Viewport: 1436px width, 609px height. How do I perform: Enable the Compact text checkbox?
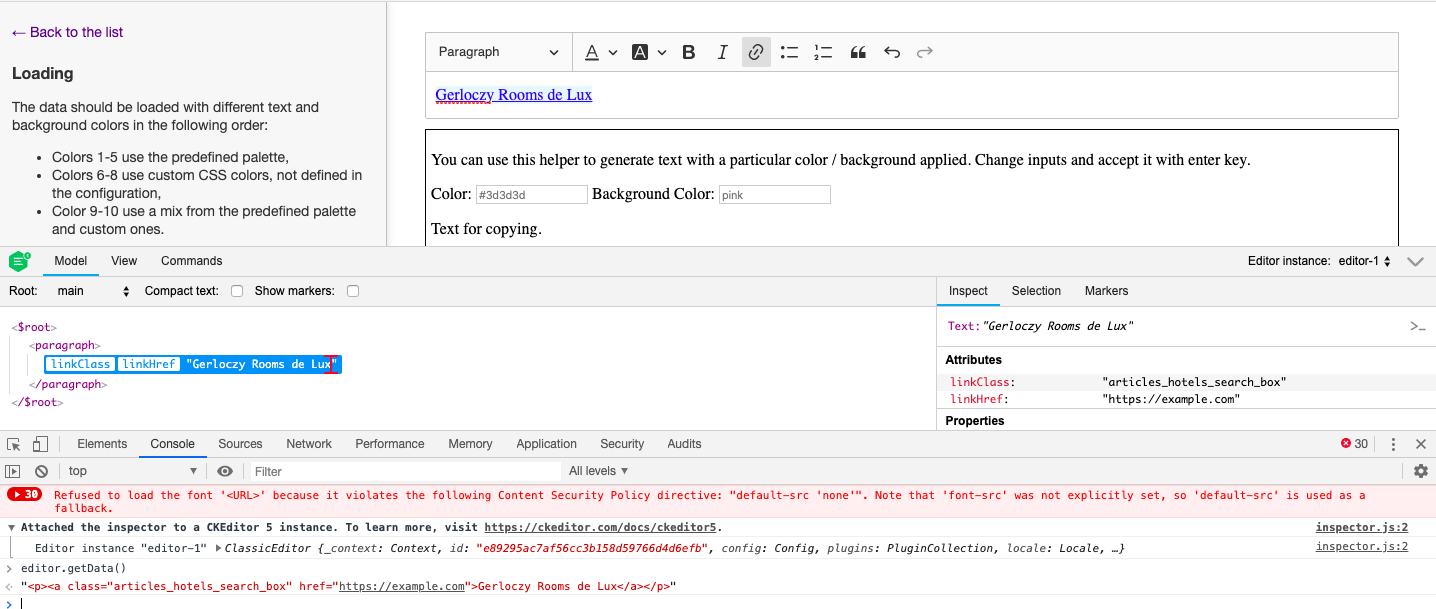[237, 291]
